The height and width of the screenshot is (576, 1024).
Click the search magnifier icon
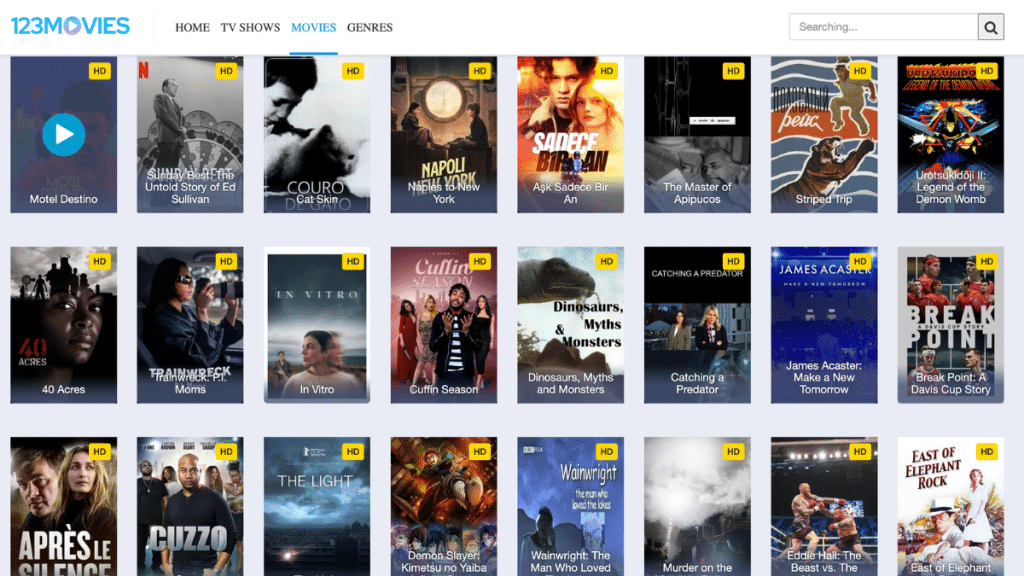(x=990, y=27)
